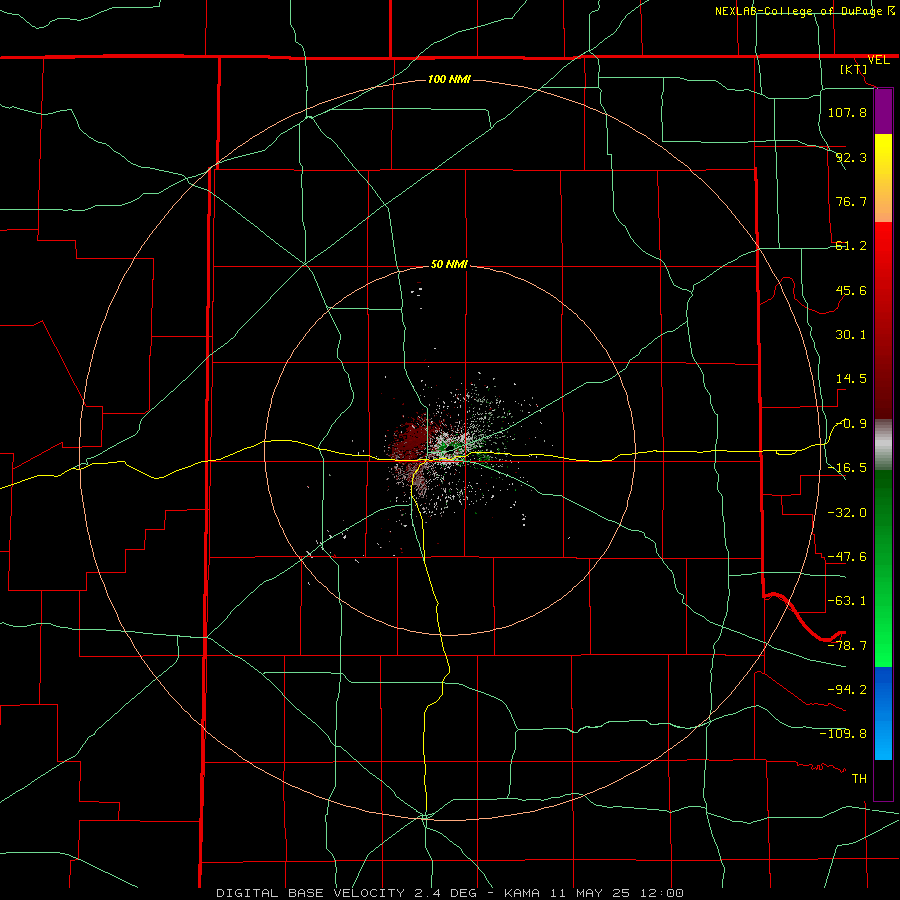Click the 107.8 scale value
900x900 pixels.
click(847, 112)
